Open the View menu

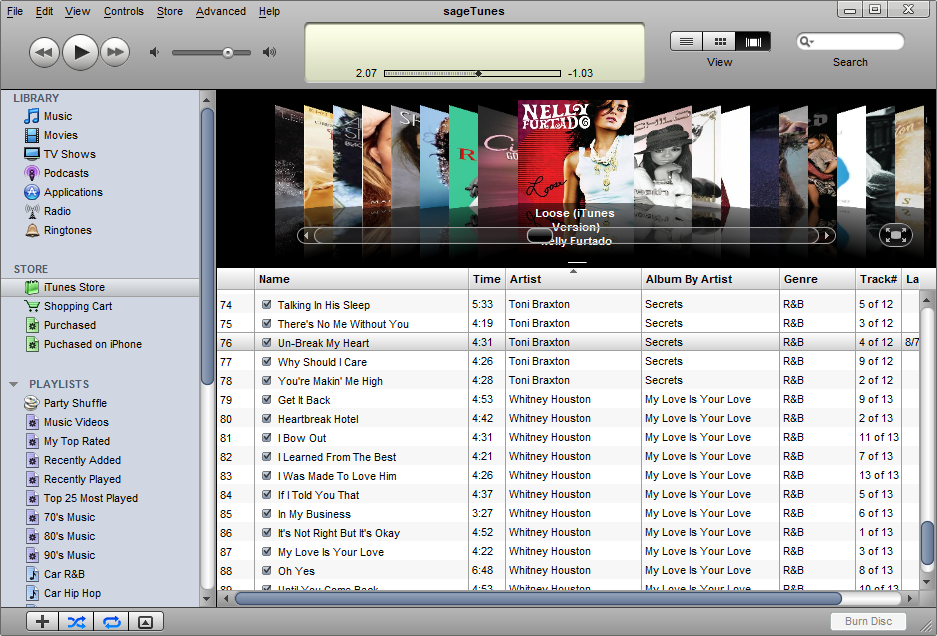tap(78, 11)
